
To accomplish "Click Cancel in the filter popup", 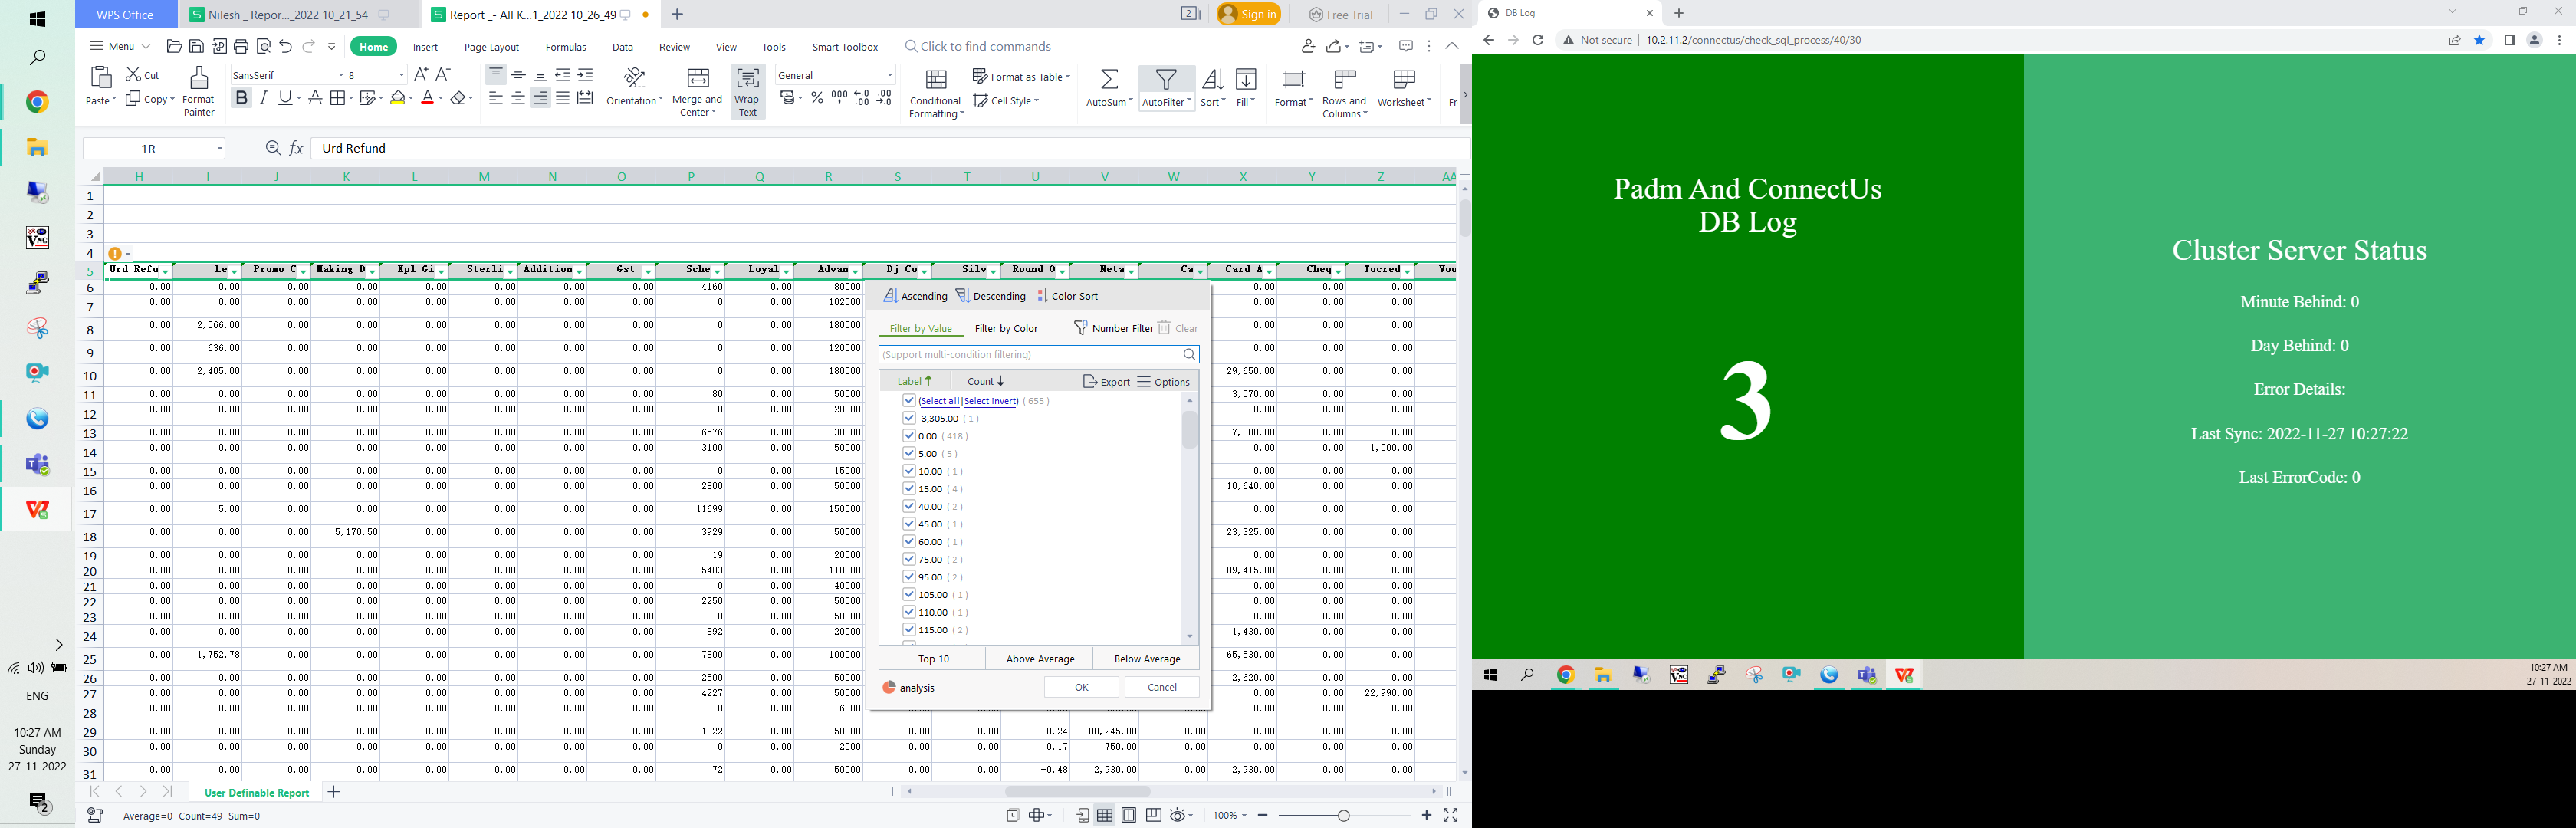I will pos(1162,687).
